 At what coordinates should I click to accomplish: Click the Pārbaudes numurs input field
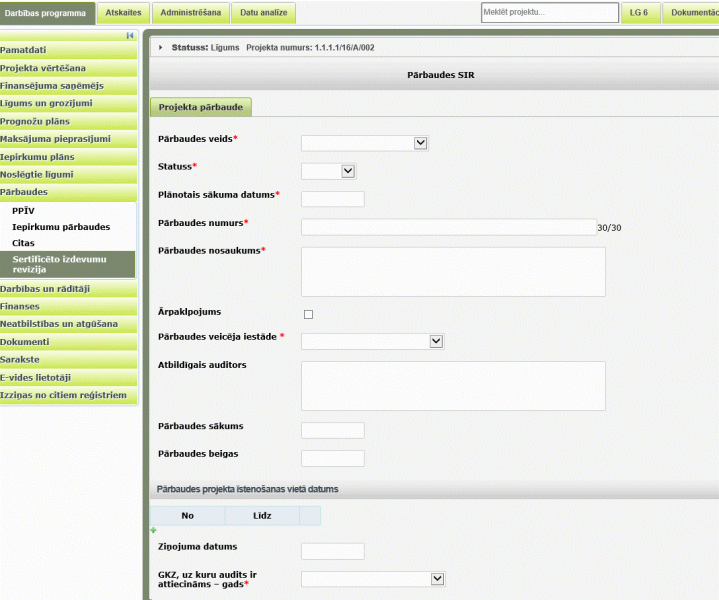coord(448,227)
